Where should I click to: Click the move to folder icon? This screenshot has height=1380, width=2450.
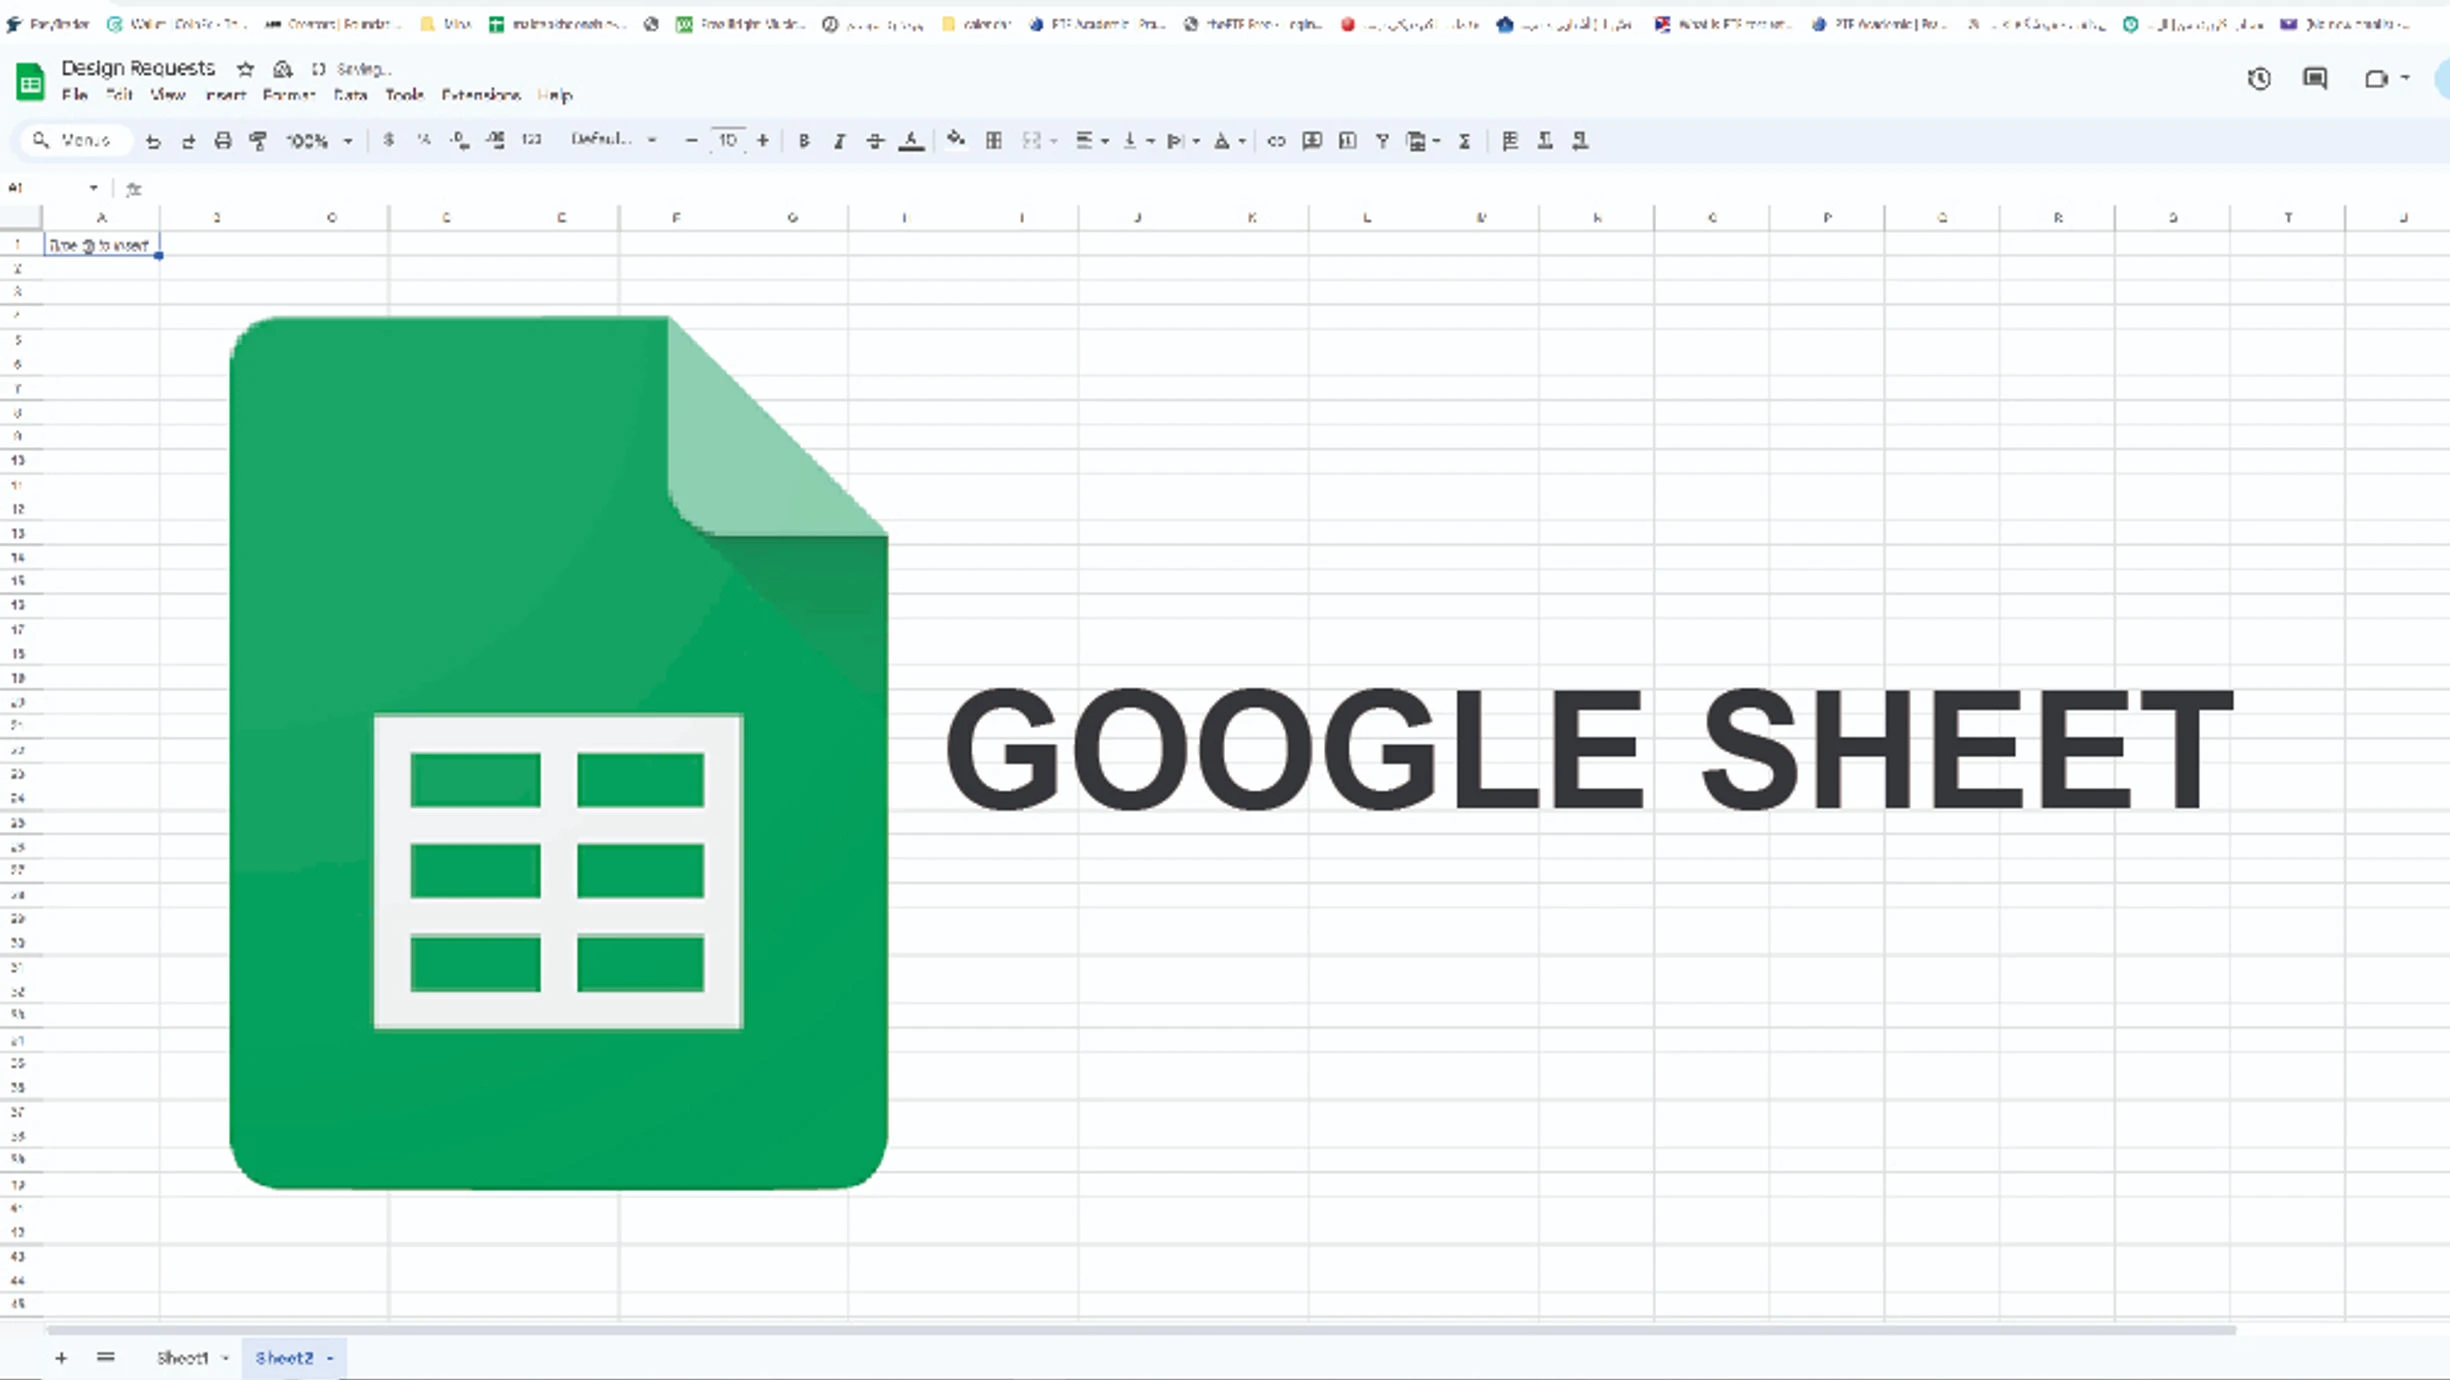pyautogui.click(x=283, y=69)
